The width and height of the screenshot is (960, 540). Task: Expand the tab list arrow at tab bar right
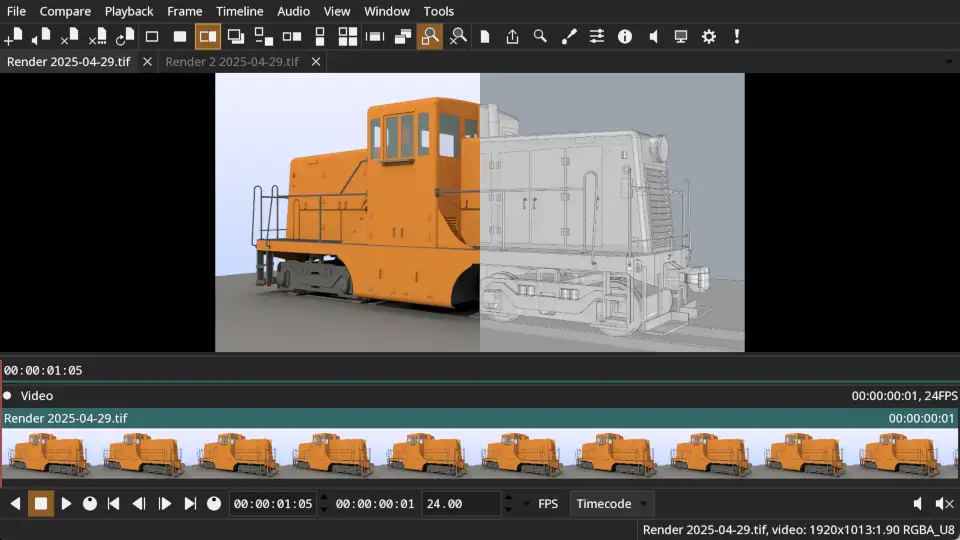pos(948,62)
